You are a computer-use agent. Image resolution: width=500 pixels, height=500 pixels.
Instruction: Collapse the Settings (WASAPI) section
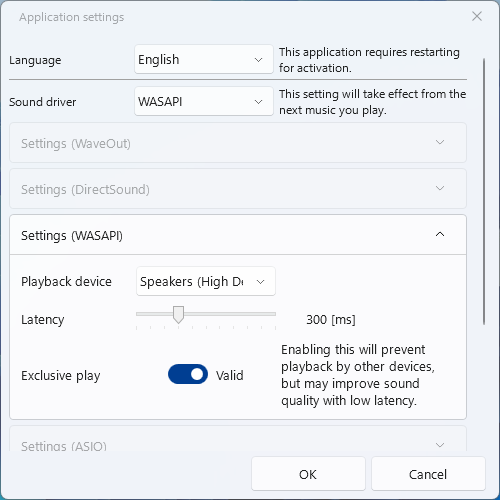point(238,235)
